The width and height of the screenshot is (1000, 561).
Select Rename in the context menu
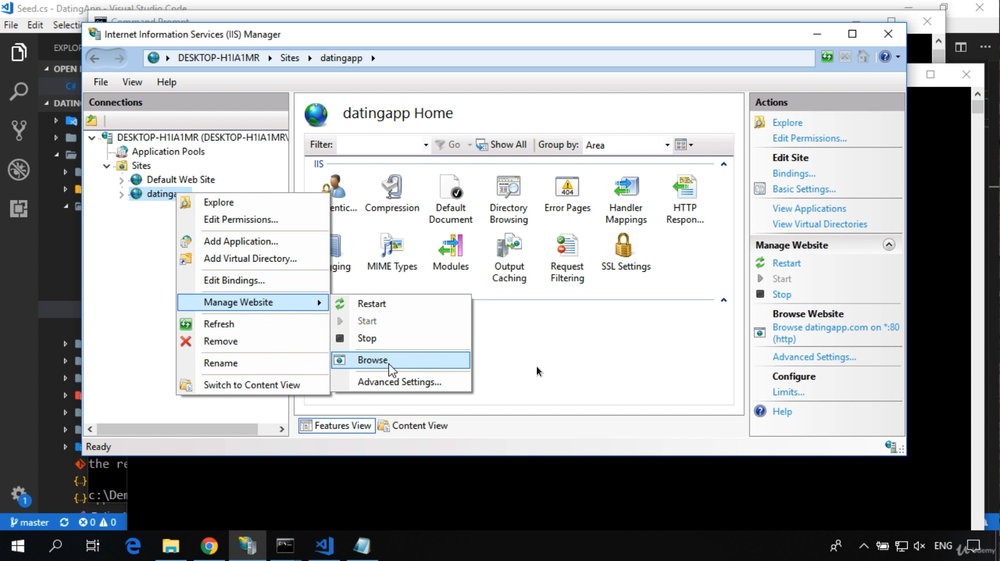[x=253, y=363]
